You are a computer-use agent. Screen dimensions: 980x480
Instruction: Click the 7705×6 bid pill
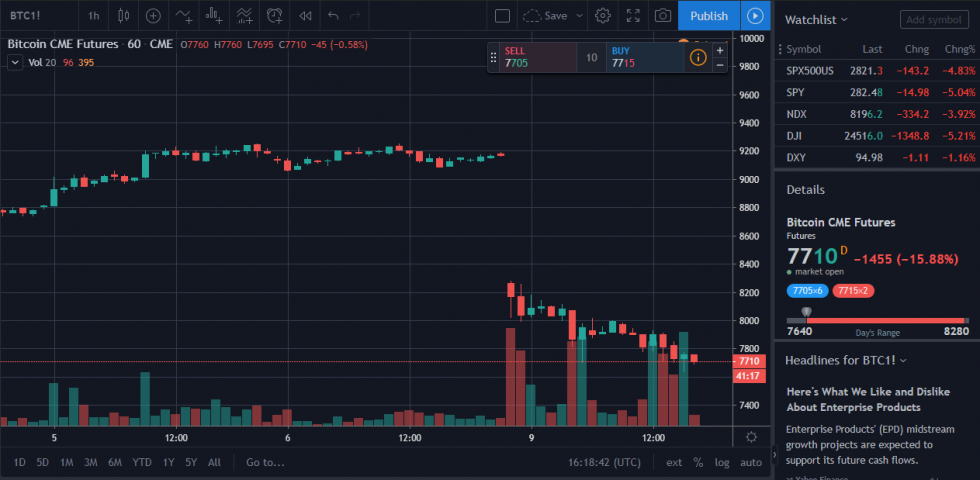click(x=808, y=291)
